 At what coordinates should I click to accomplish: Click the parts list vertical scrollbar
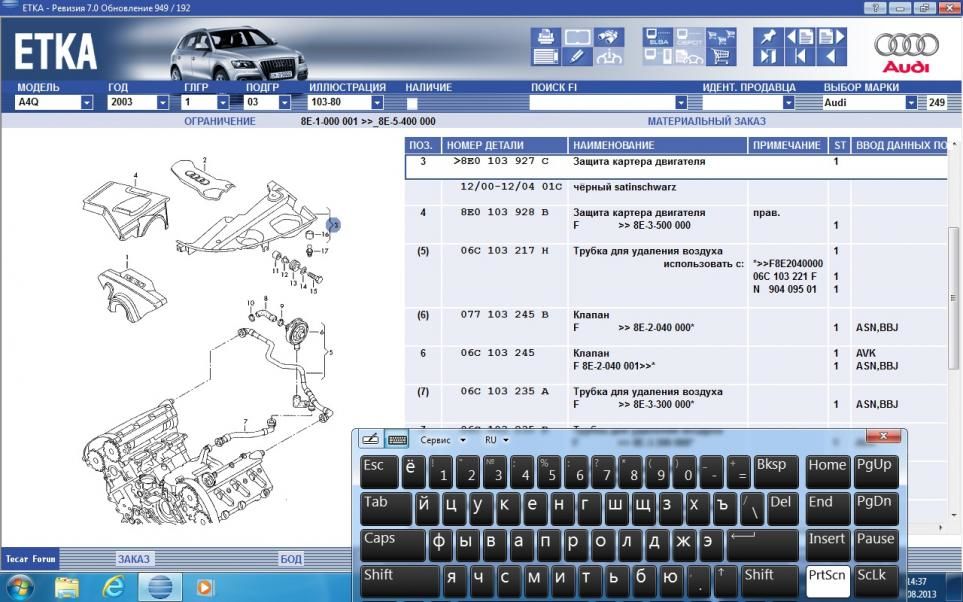click(953, 298)
